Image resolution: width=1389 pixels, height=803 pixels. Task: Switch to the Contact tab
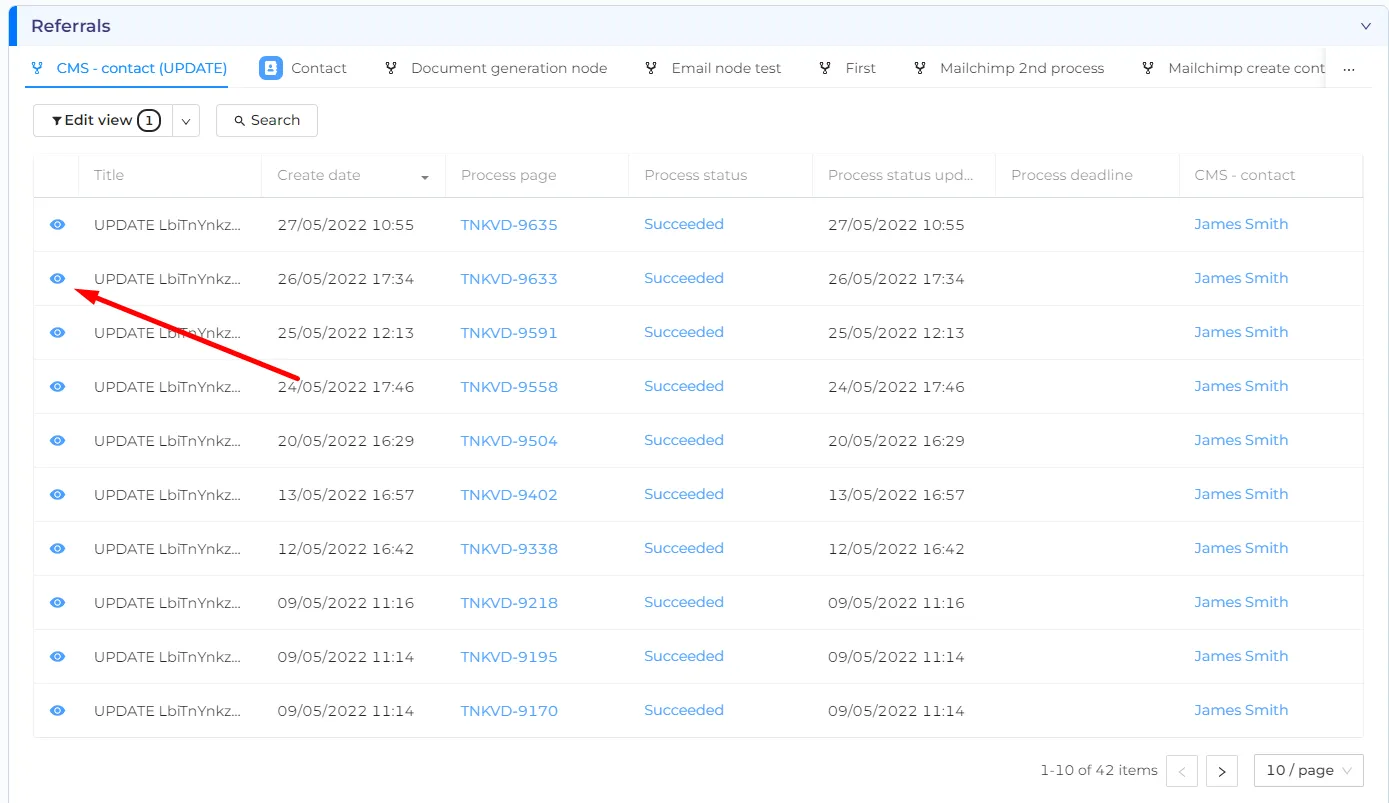click(303, 68)
